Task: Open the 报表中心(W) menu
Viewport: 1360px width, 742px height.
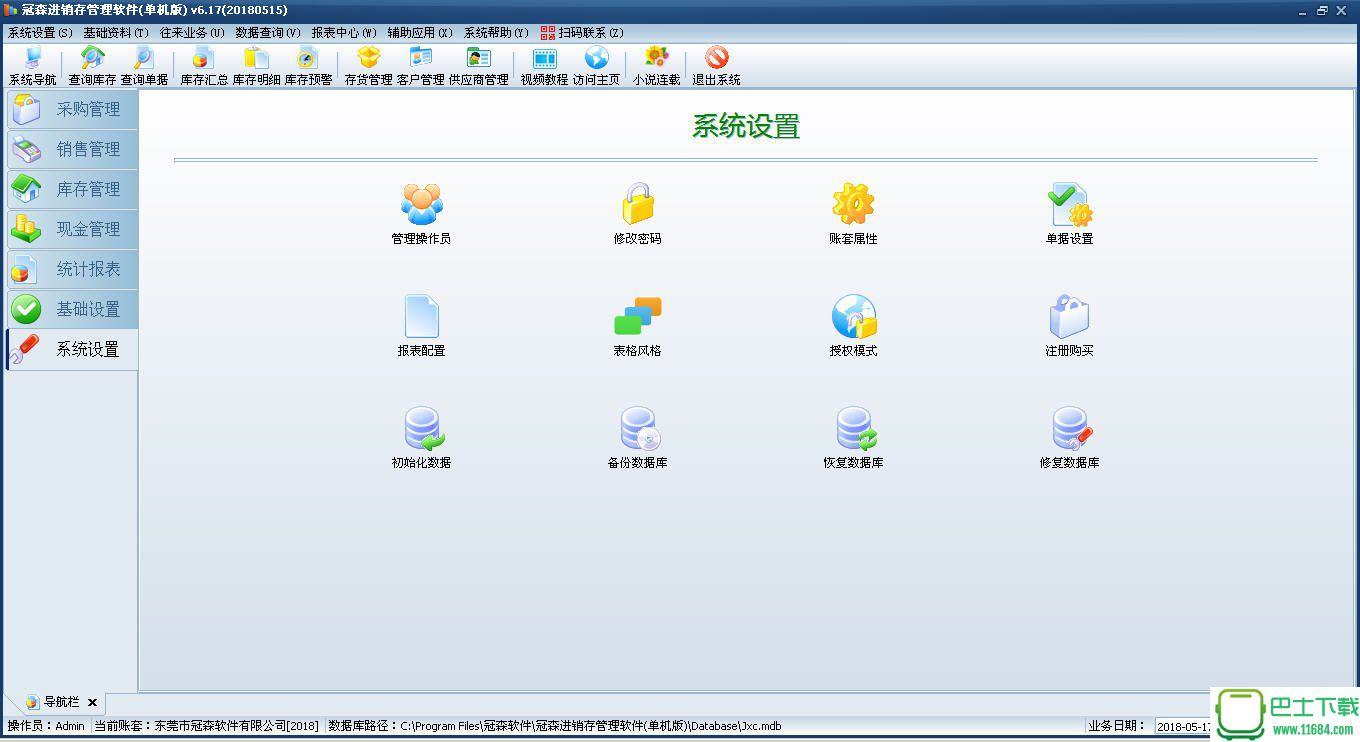Action: [x=344, y=33]
